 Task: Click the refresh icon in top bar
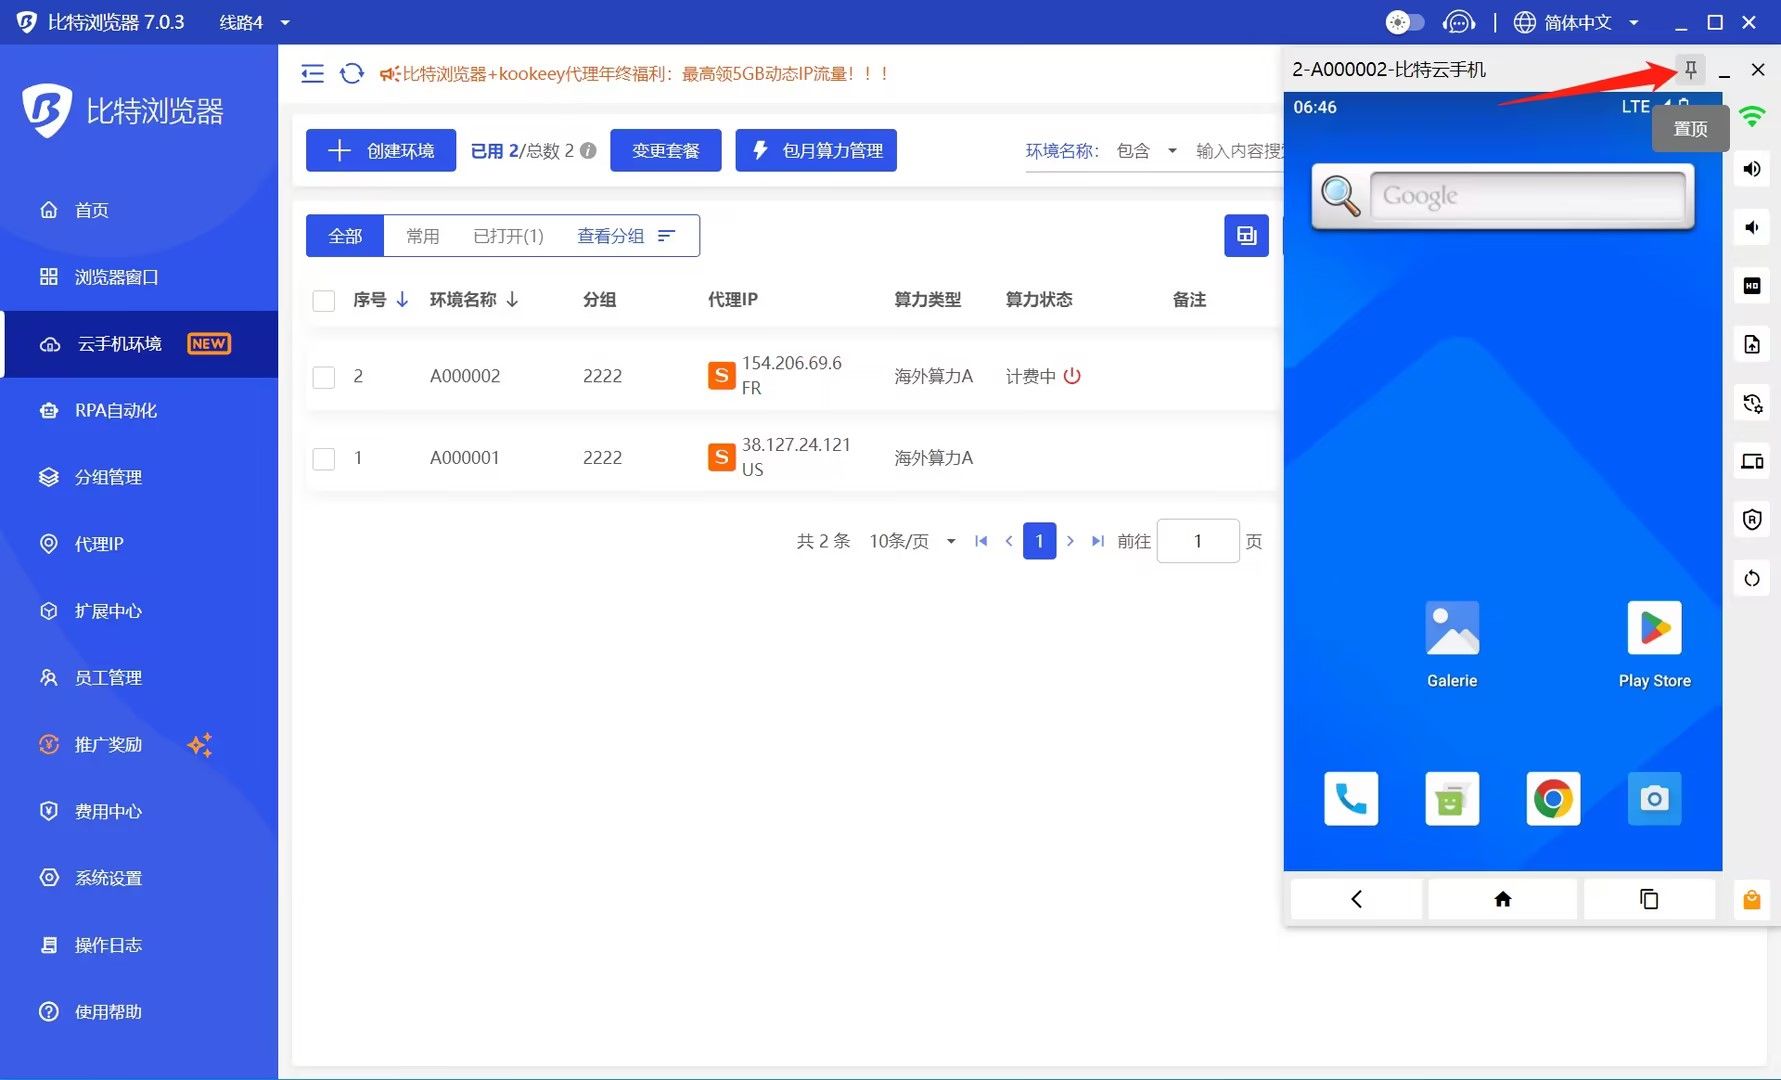point(352,73)
